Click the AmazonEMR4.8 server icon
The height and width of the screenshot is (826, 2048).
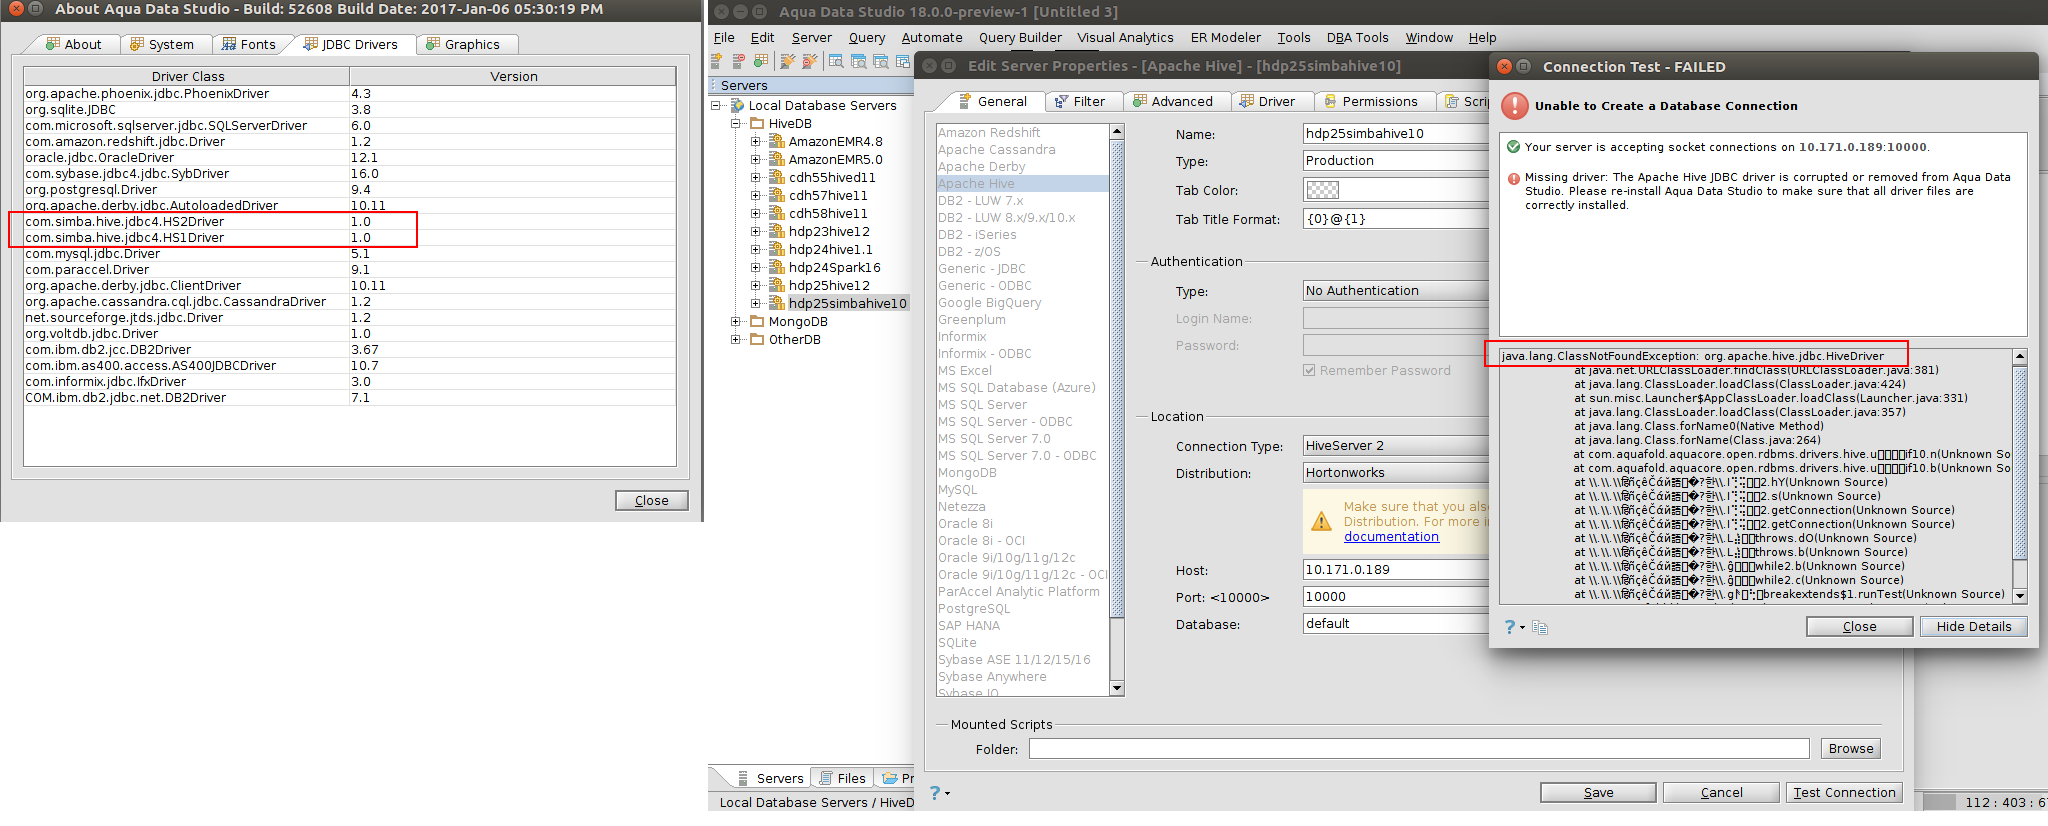(x=776, y=141)
